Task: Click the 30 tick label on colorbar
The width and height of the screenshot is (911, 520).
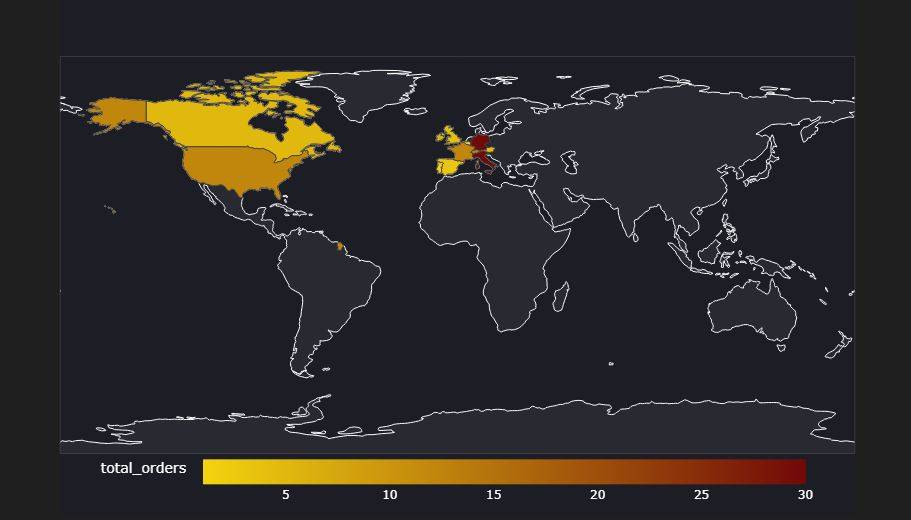Action: tap(805, 495)
